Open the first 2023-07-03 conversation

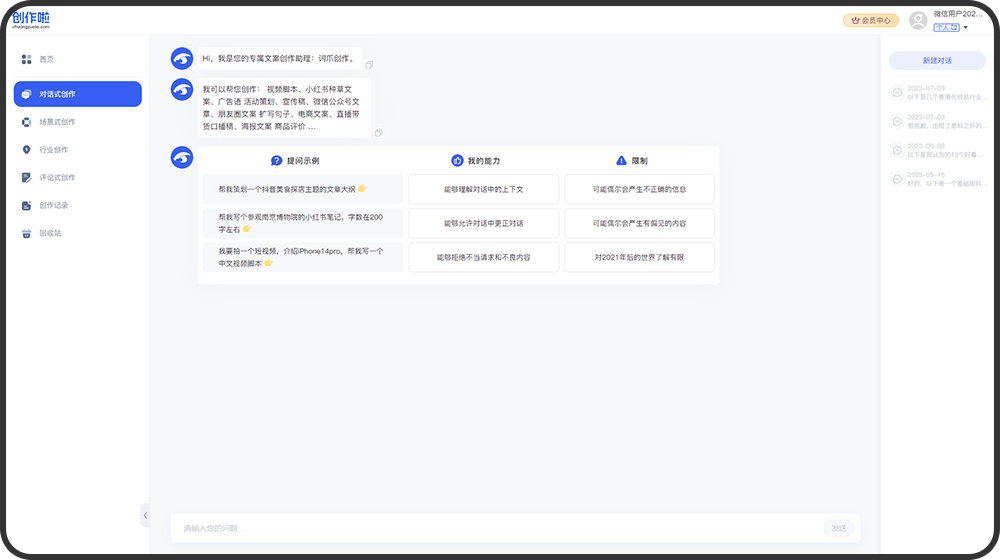tap(938, 93)
